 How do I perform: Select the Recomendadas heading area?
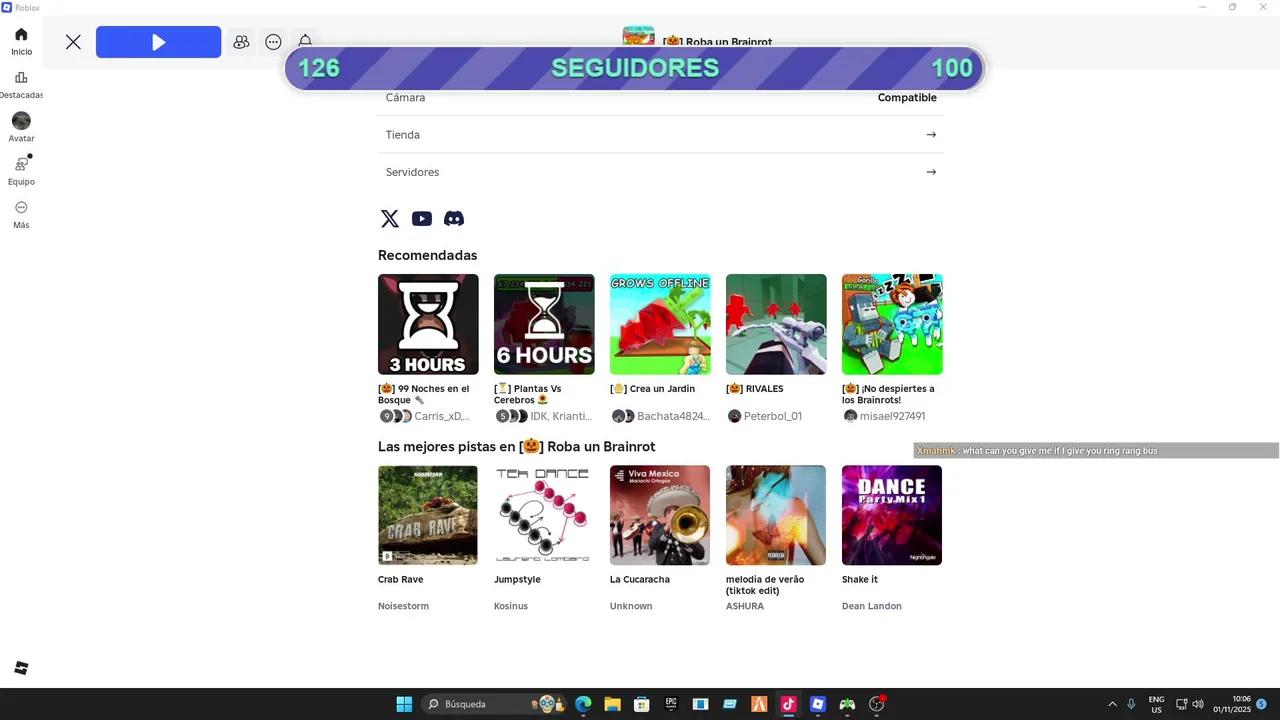[x=428, y=255]
